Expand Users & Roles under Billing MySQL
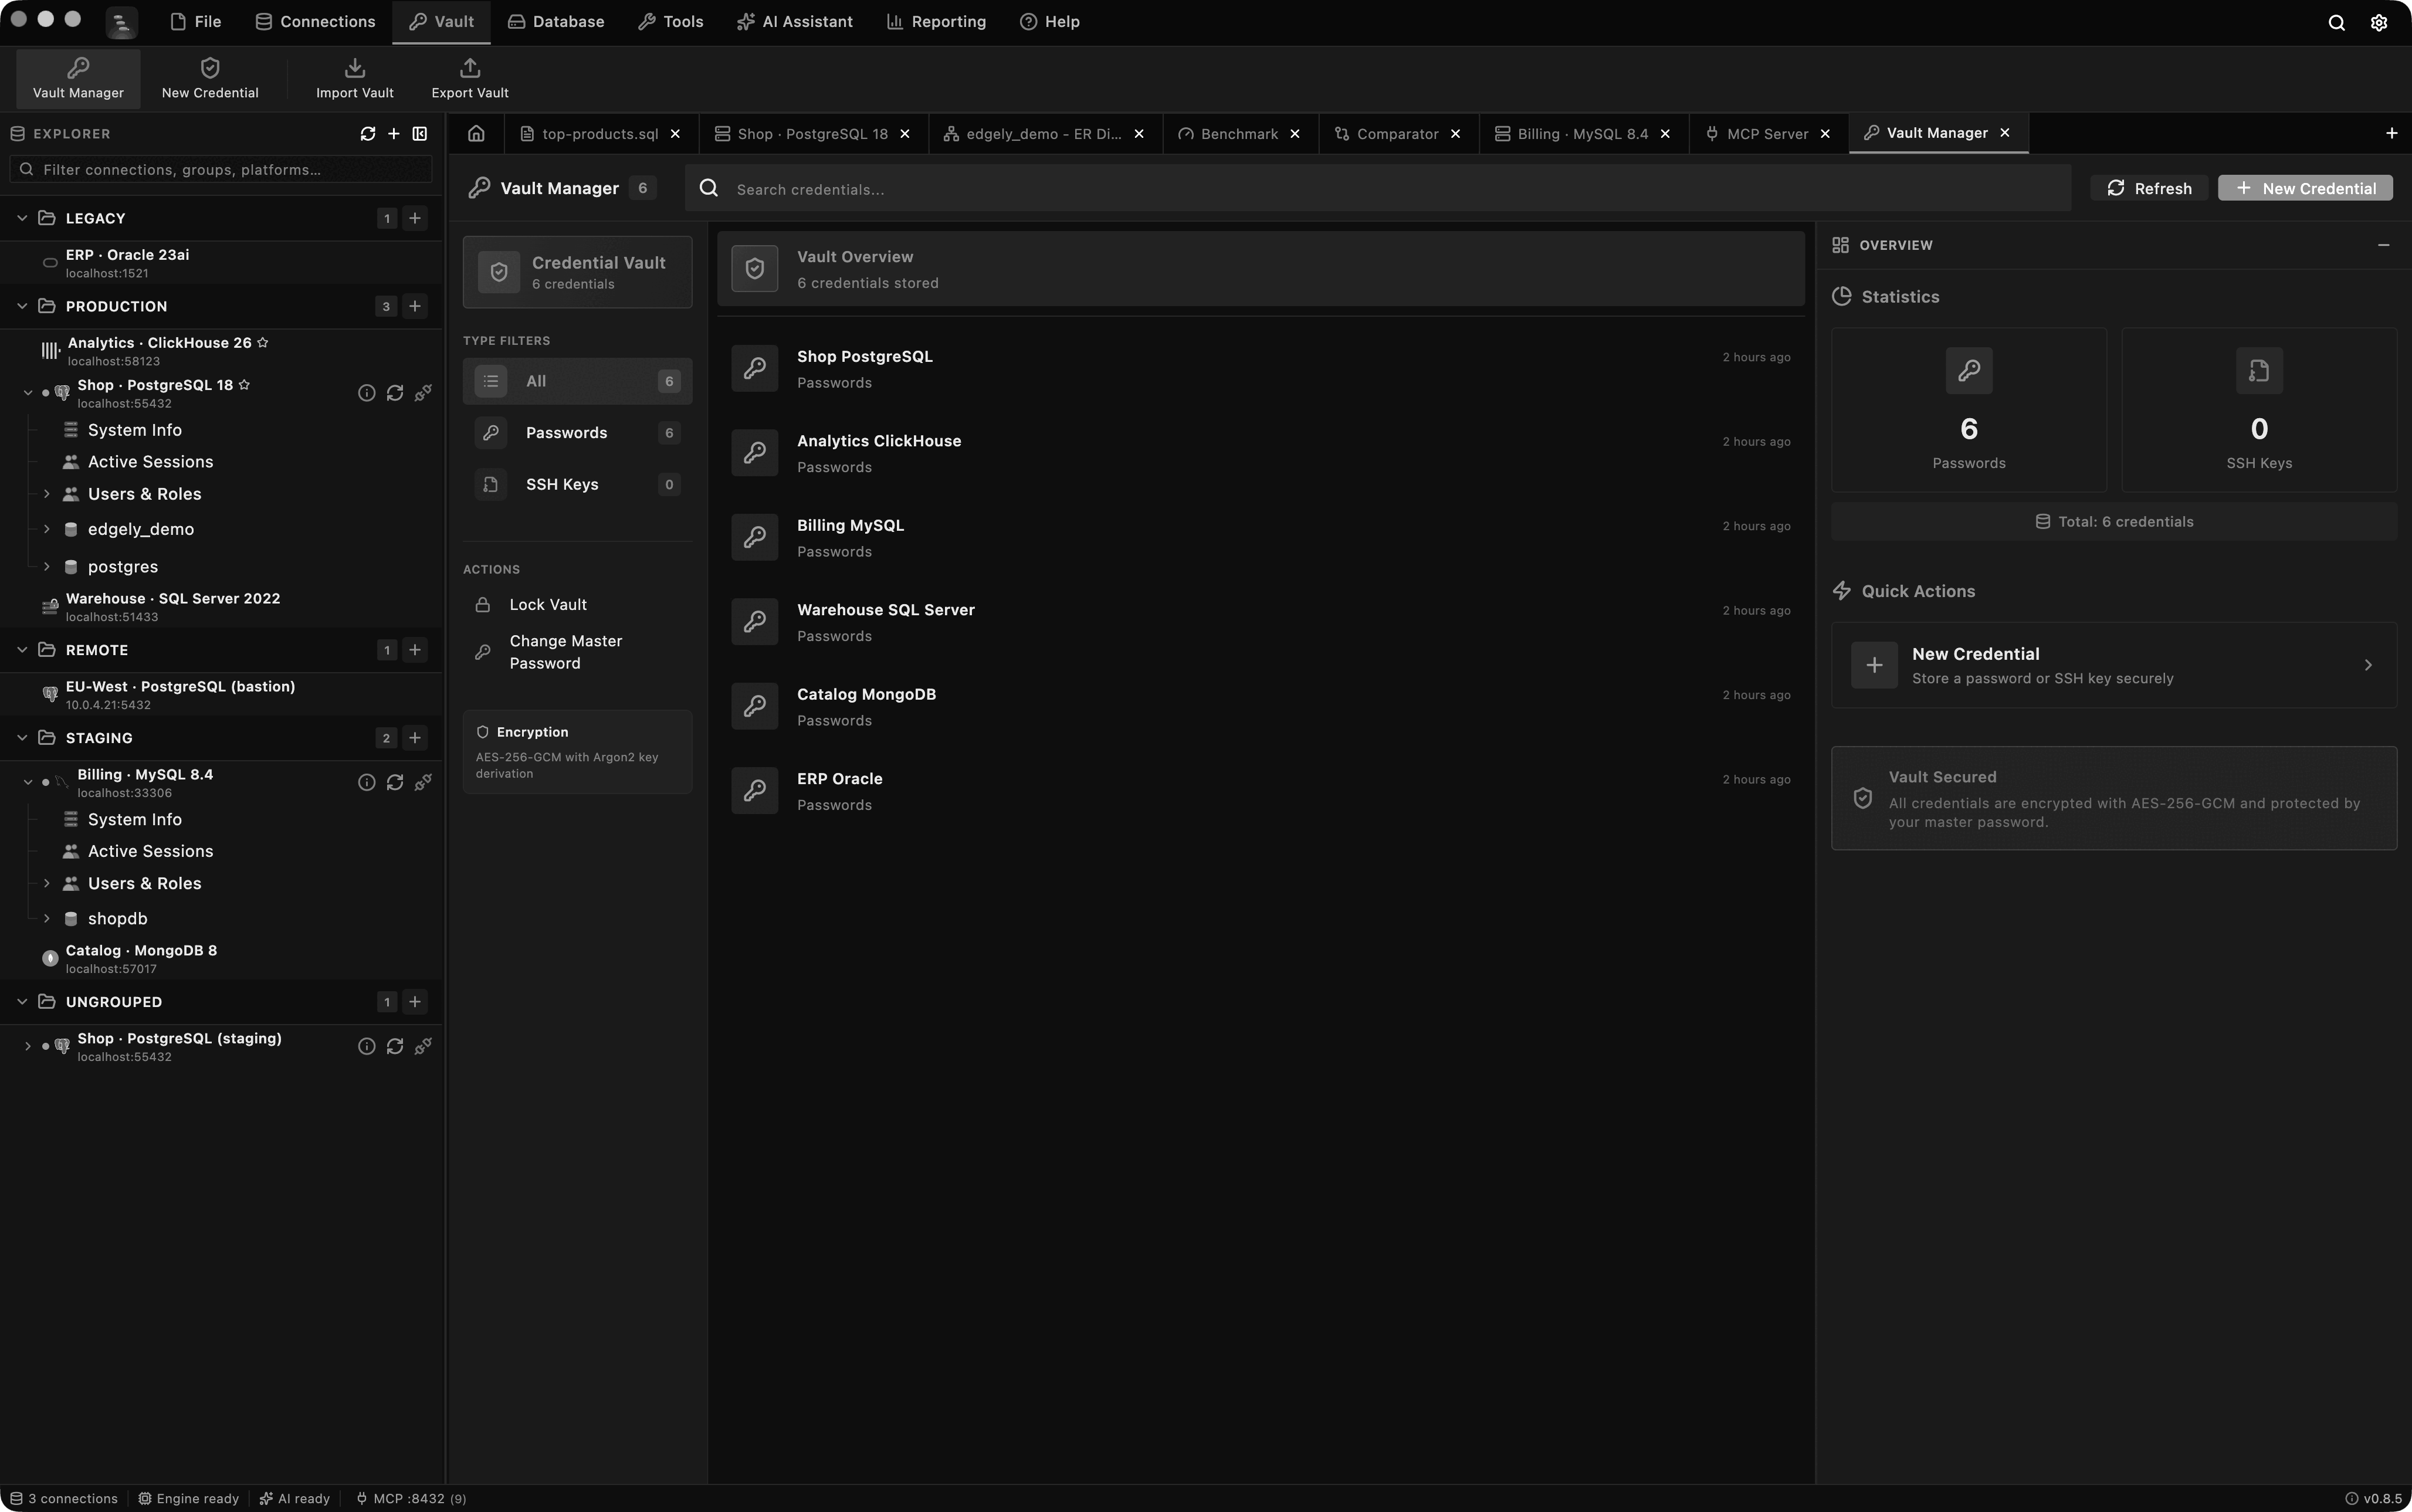Viewport: 2412px width, 1512px height. point(46,883)
